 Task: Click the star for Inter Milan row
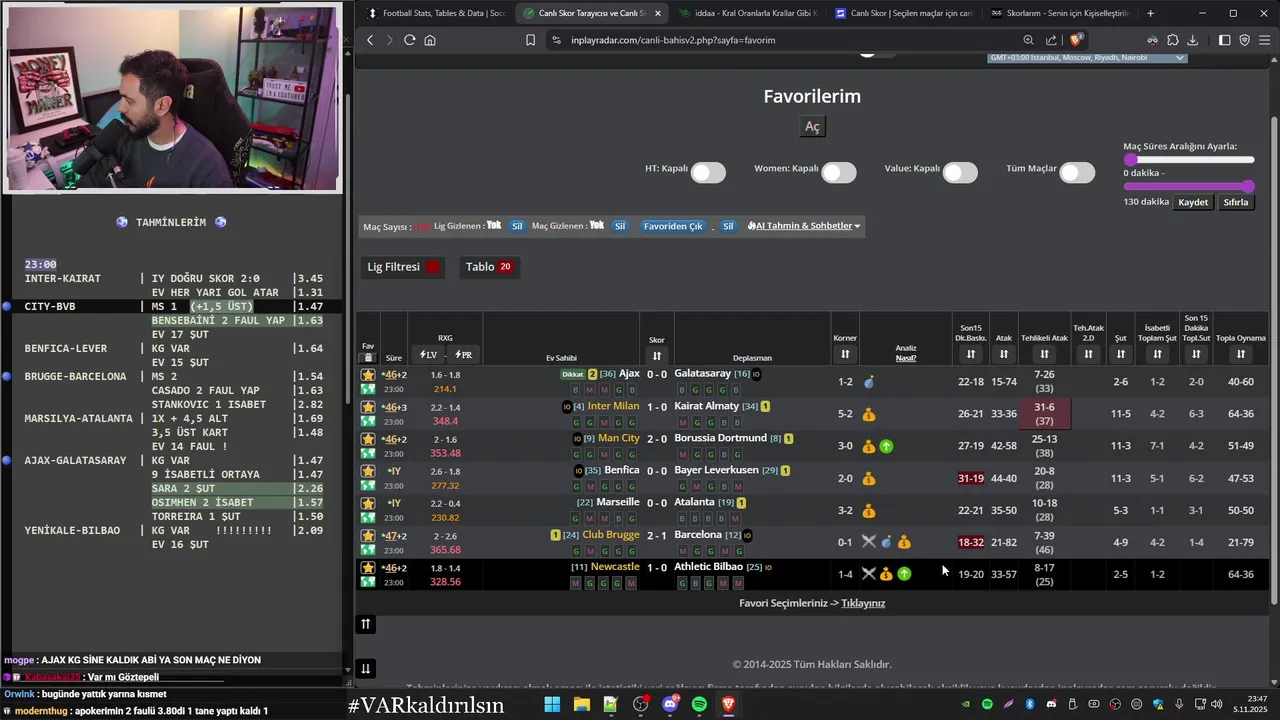[368, 407]
